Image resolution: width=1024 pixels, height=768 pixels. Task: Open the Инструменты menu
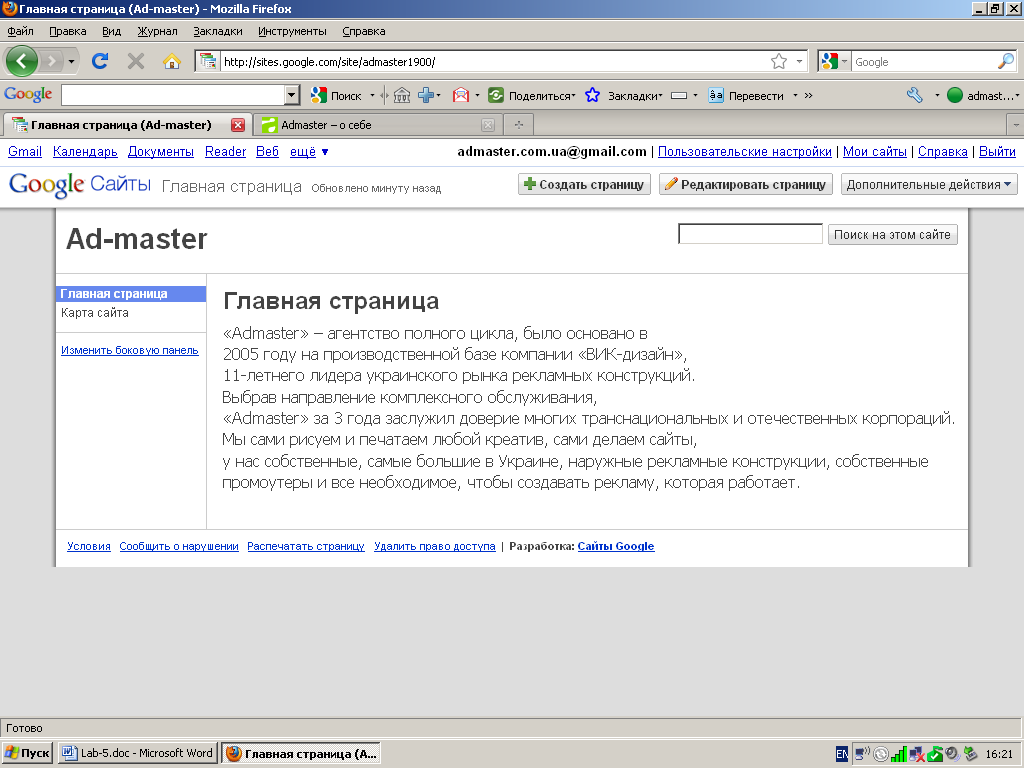(292, 31)
